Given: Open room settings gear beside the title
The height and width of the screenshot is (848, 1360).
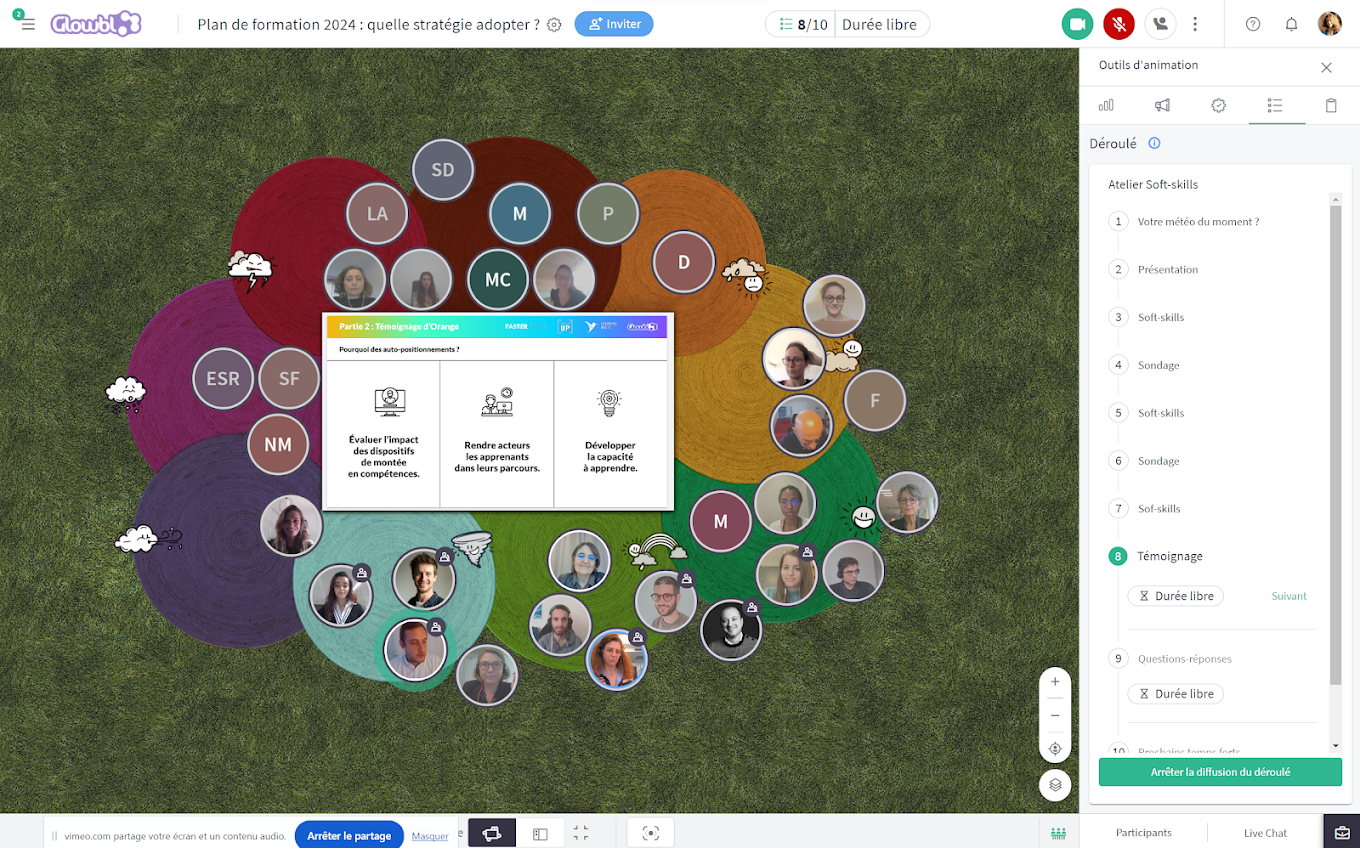Looking at the screenshot, I should [x=554, y=24].
